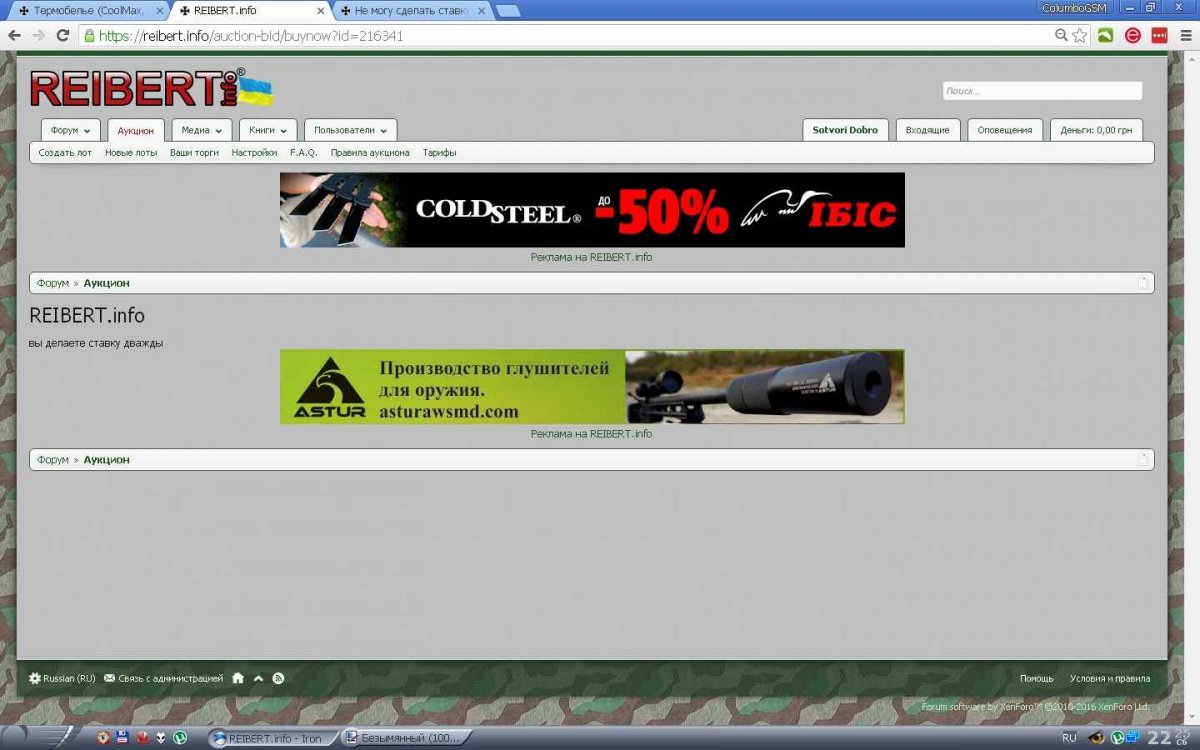Click the red round quick launch icon
This screenshot has width=1200, height=750.
tap(142, 738)
